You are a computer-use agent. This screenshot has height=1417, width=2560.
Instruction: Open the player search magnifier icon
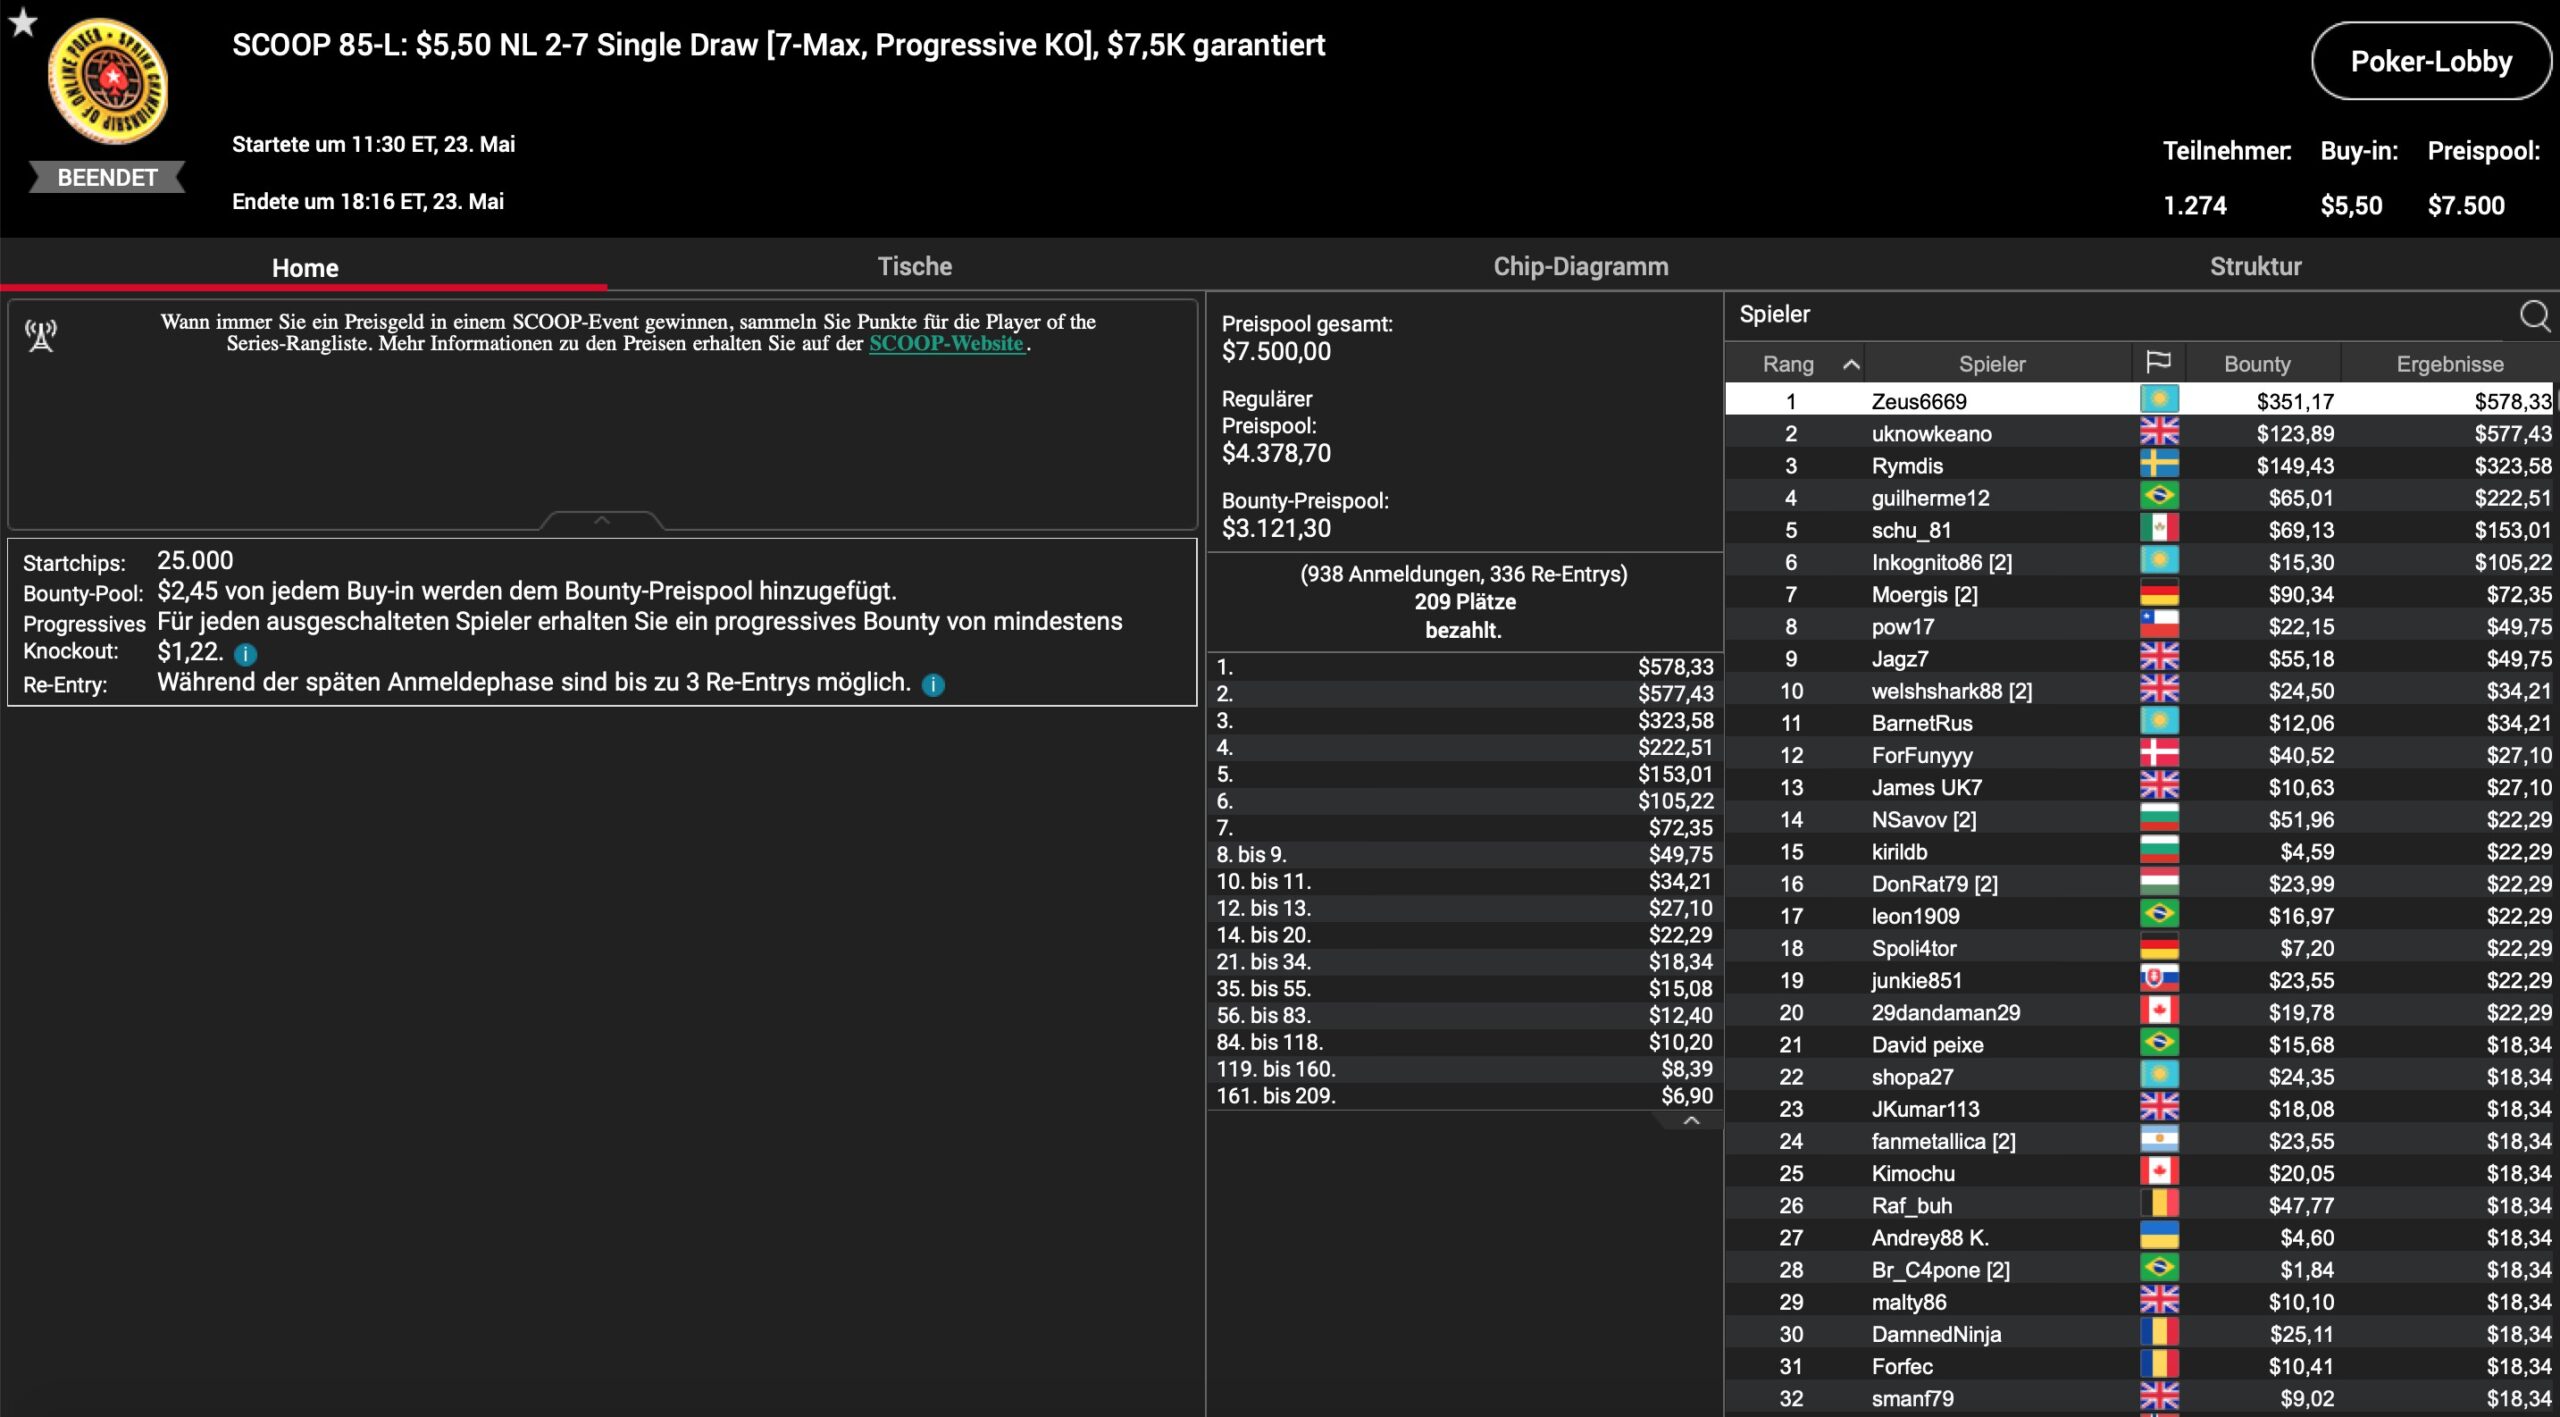tap(2533, 316)
